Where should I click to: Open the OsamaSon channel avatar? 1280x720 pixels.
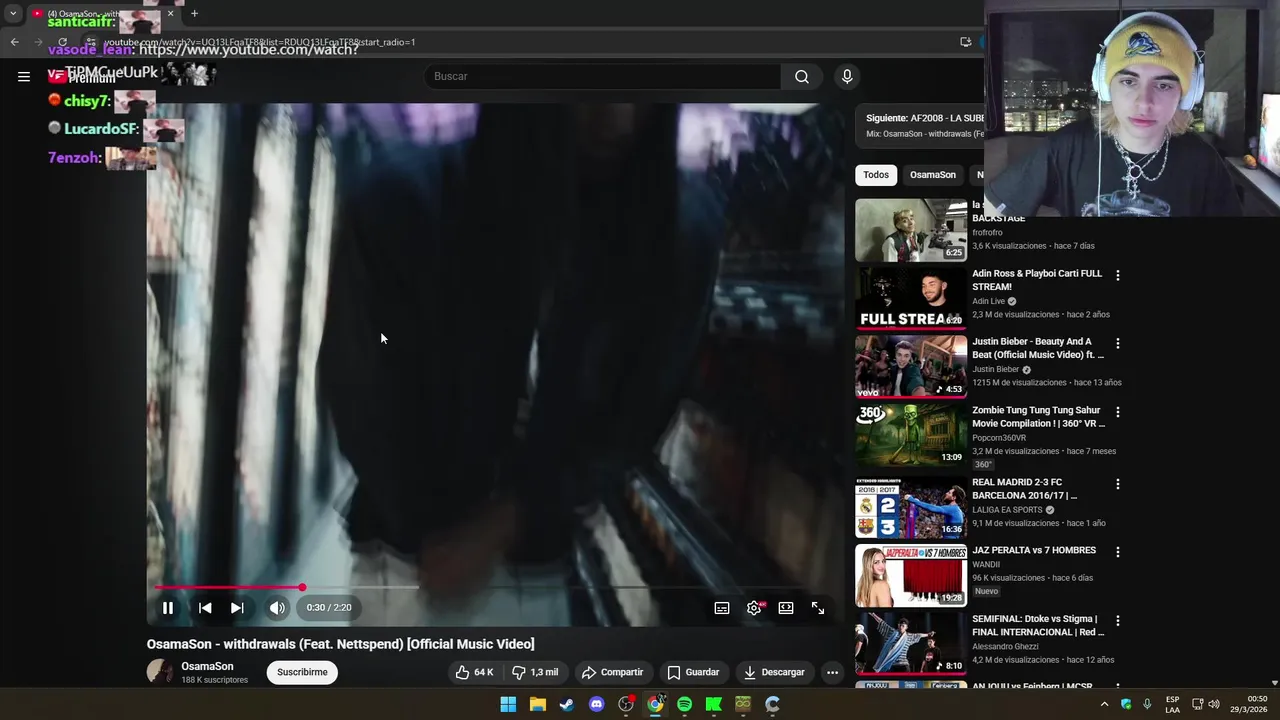(x=160, y=673)
